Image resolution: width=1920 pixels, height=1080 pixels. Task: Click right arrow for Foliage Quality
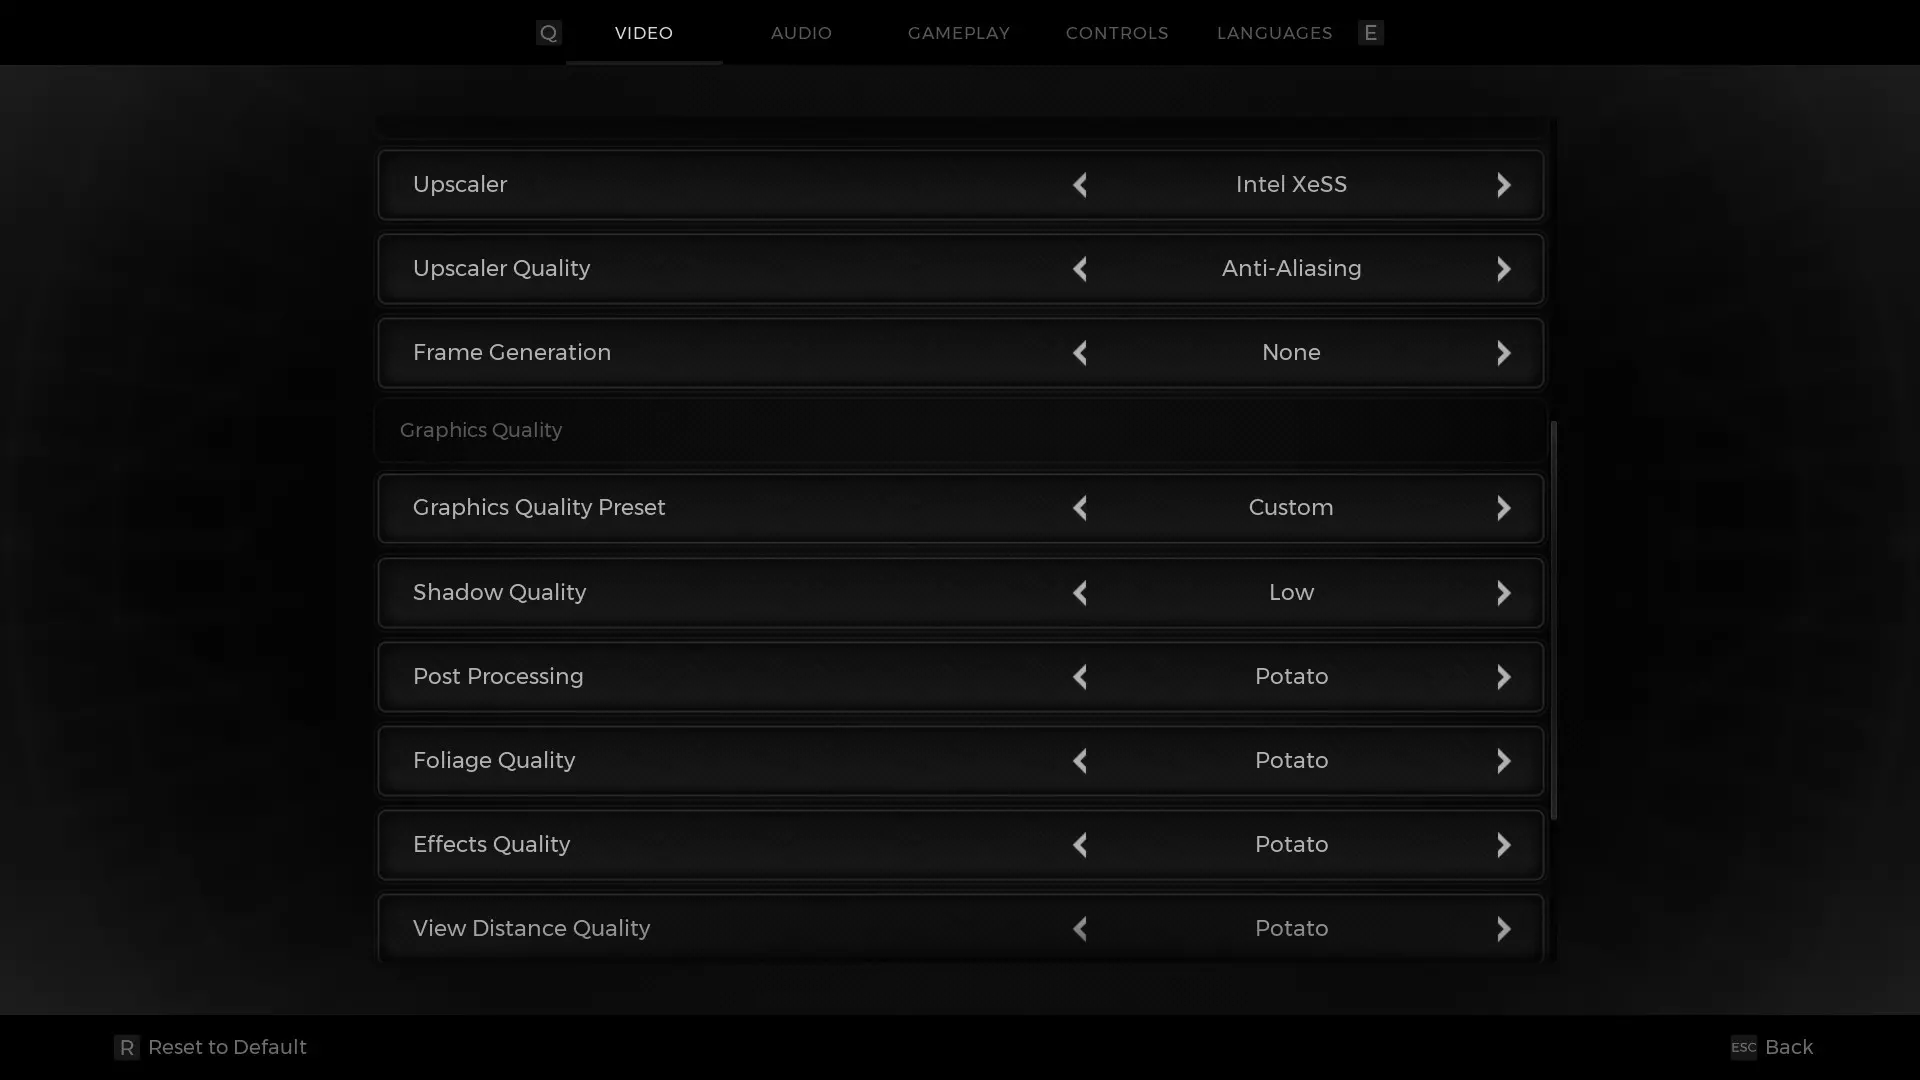(1503, 761)
